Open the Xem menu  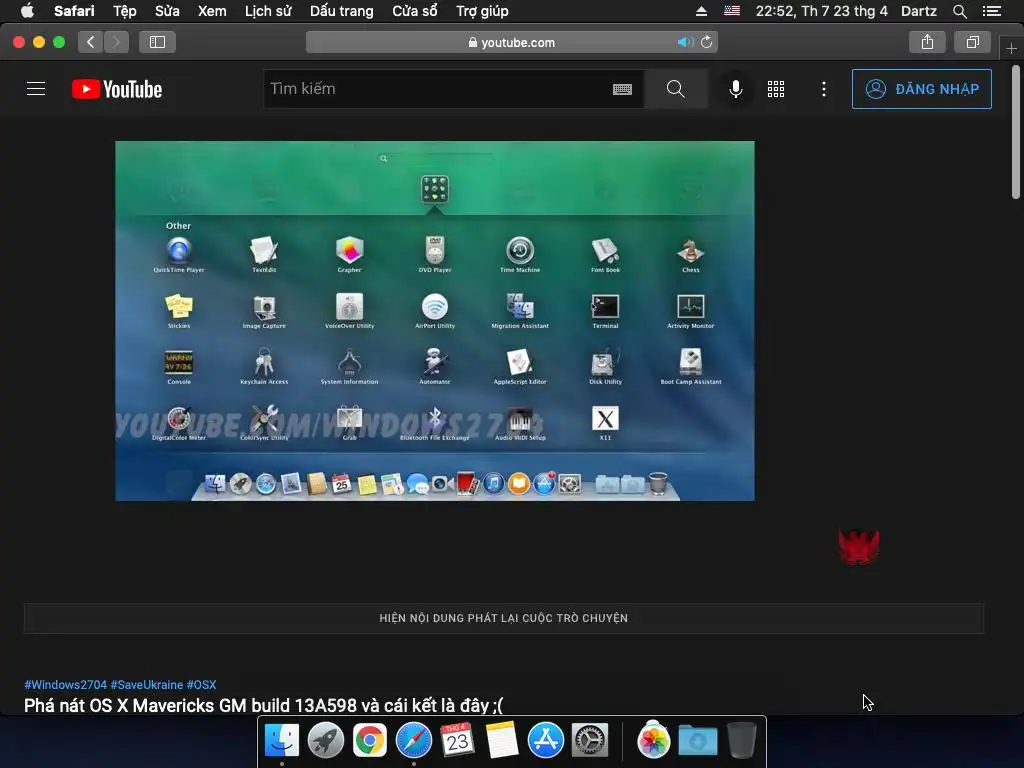[x=212, y=11]
